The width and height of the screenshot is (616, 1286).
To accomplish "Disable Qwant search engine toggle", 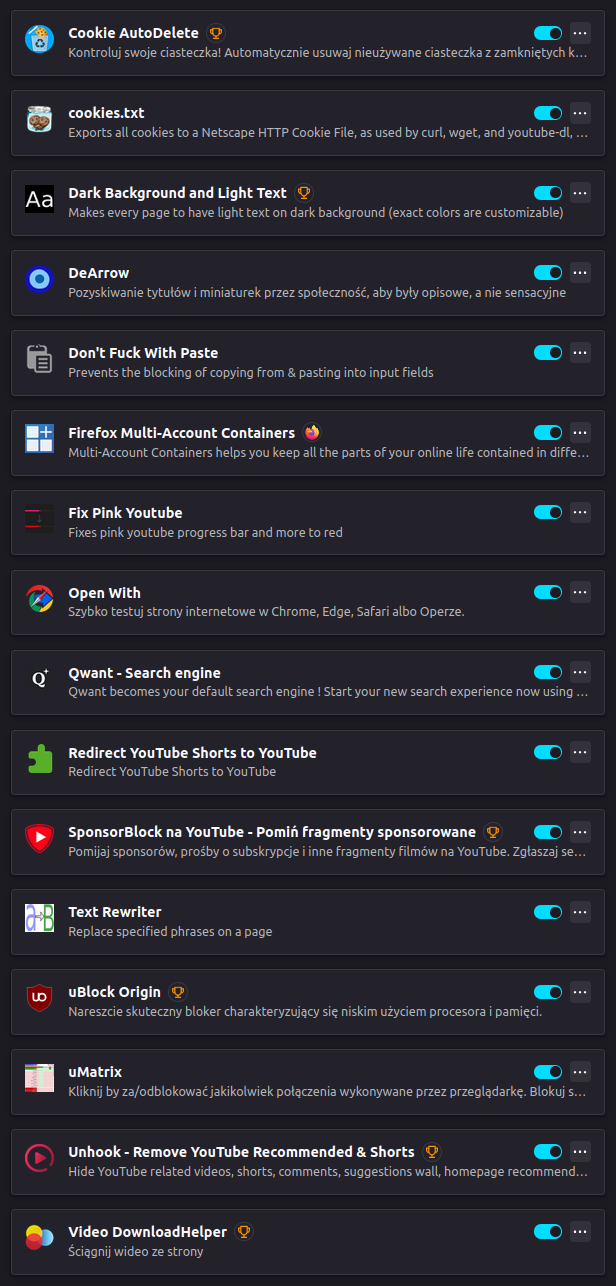I will pos(548,673).
